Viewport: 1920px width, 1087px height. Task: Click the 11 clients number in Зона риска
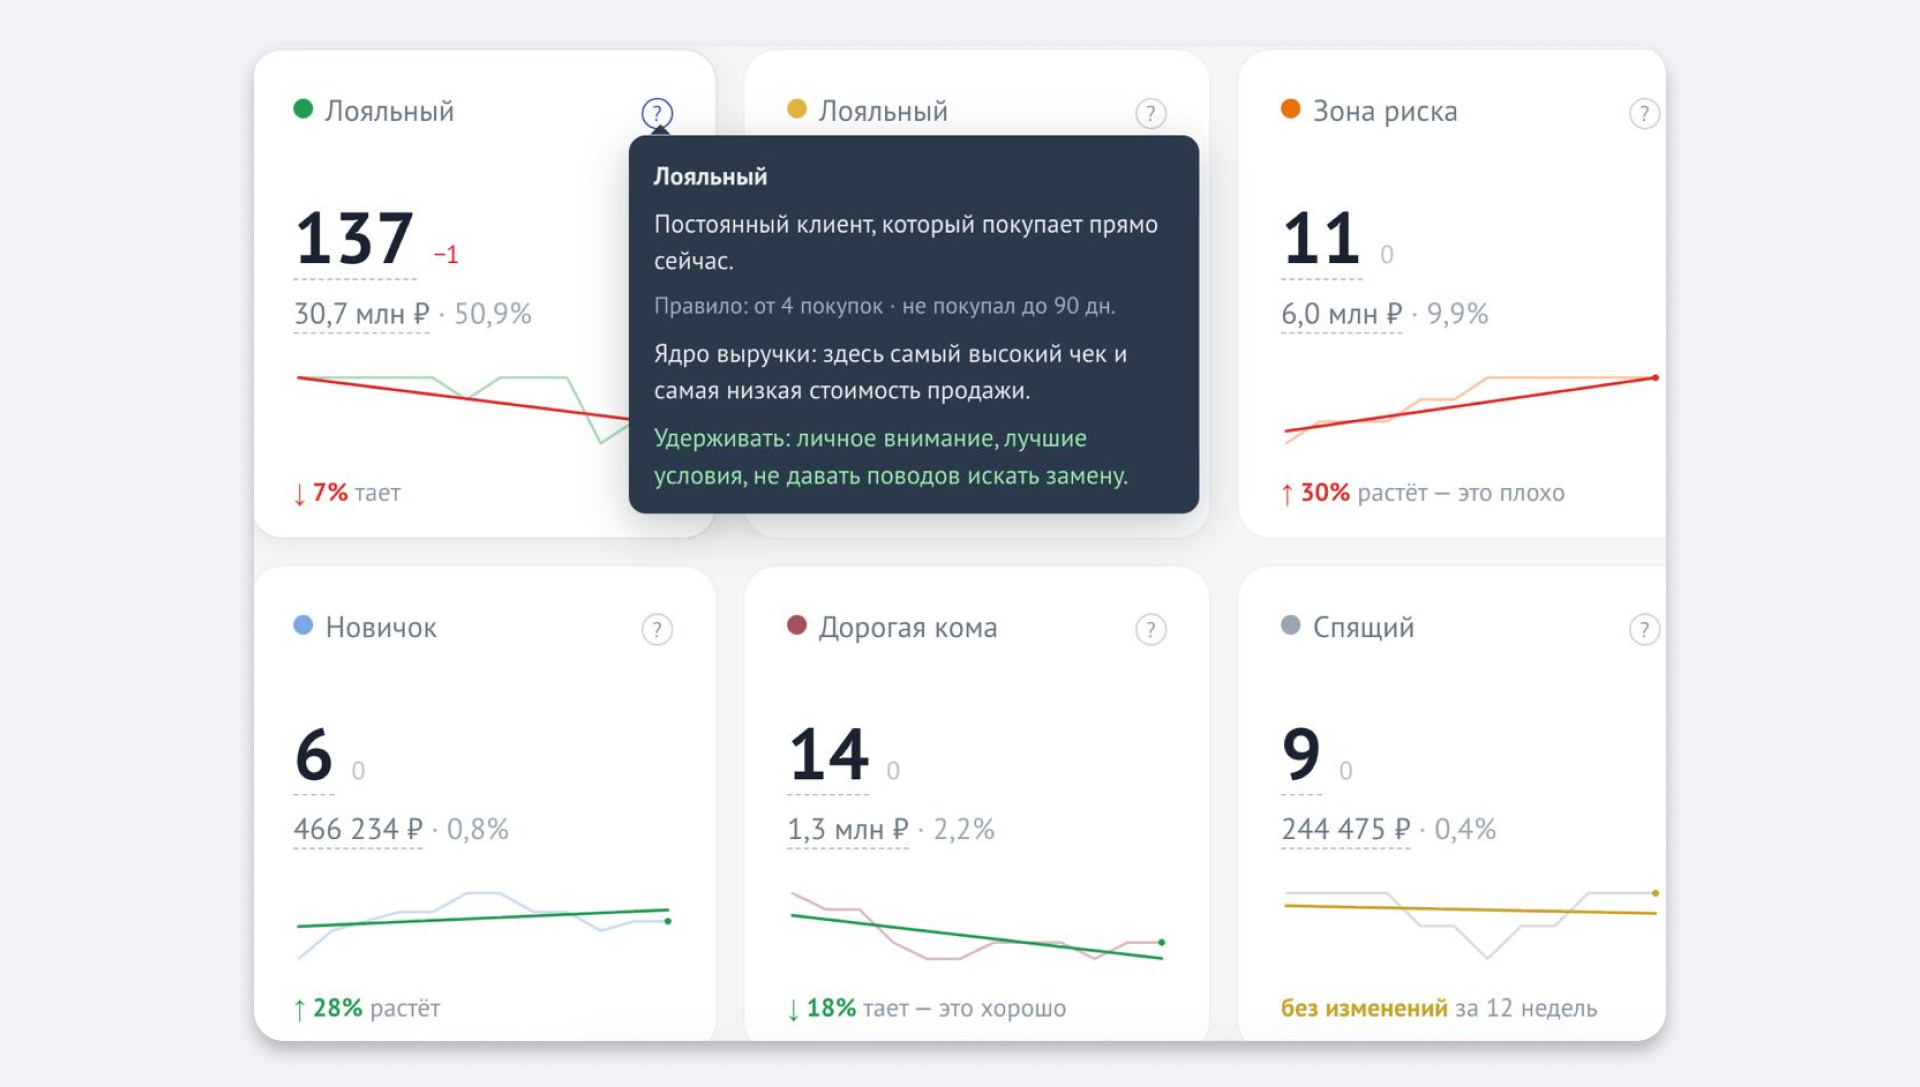(x=1322, y=238)
